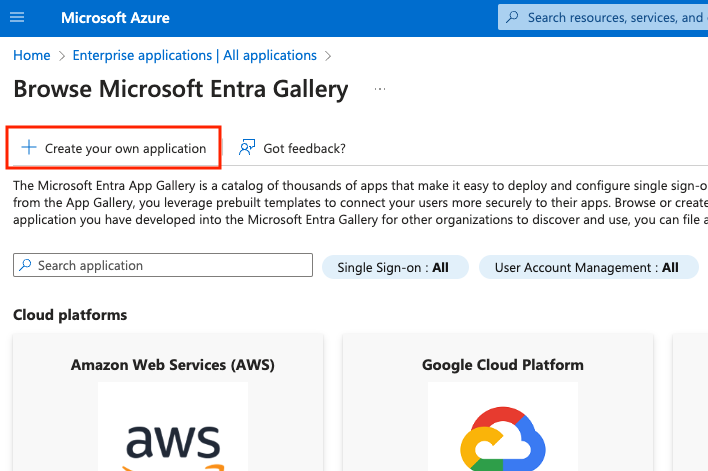This screenshot has height=471, width=708.
Task: Select the Create your own application label
Action: pos(125,148)
